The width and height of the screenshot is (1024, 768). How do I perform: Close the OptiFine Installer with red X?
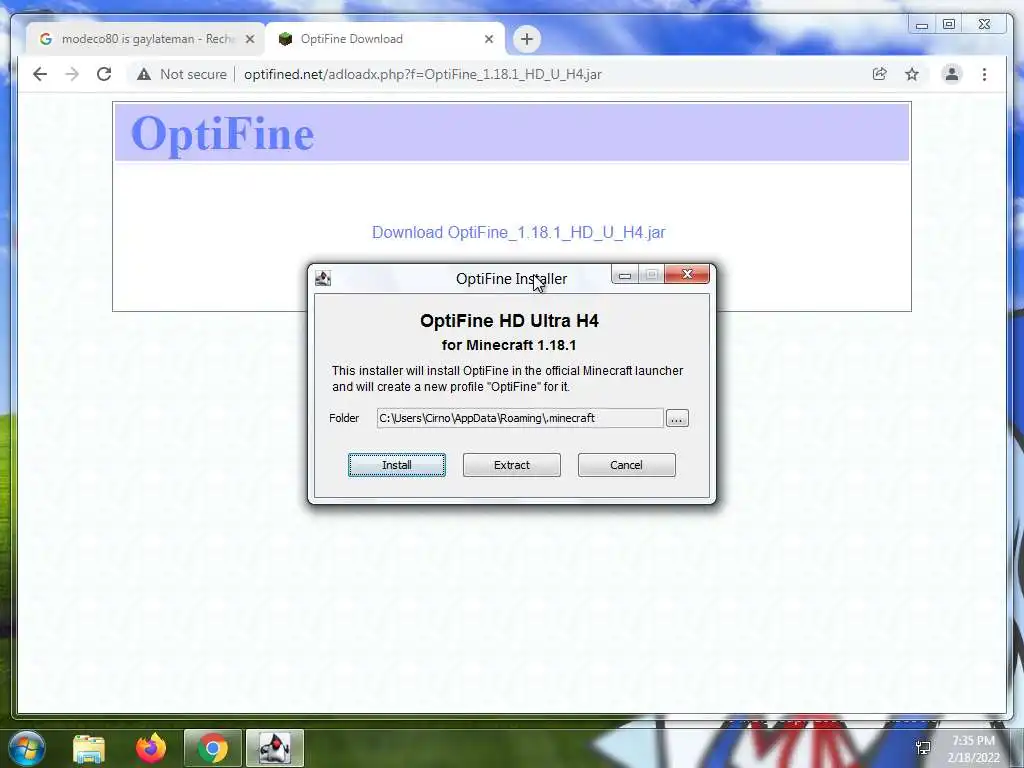[x=686, y=274]
